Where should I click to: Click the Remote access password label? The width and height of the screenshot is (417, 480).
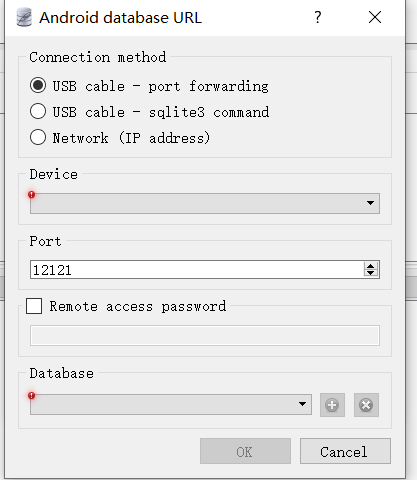[x=138, y=306]
